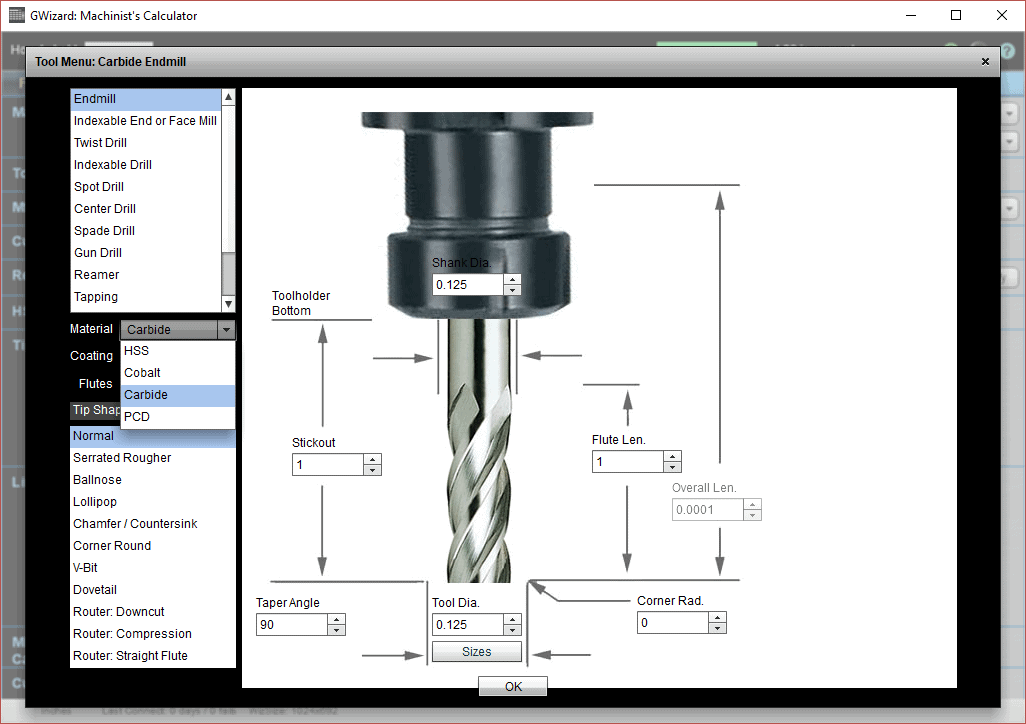
Task: Select Reamer in the tool list
Action: [96, 274]
